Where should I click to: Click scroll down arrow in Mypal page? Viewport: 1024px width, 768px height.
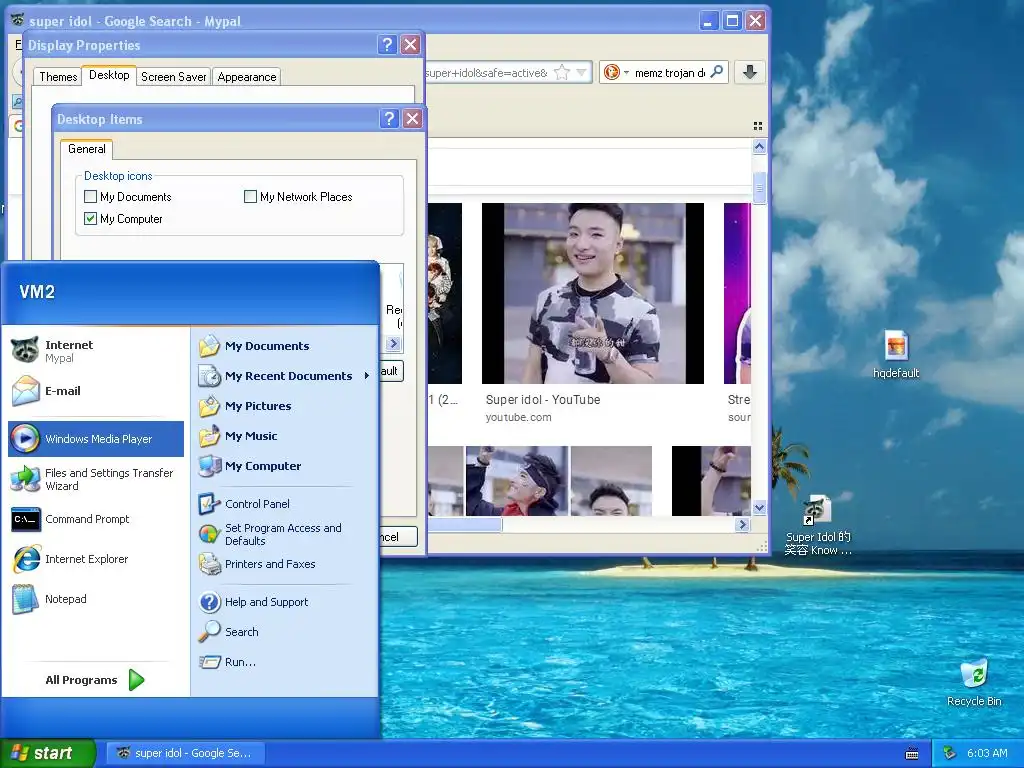(759, 507)
